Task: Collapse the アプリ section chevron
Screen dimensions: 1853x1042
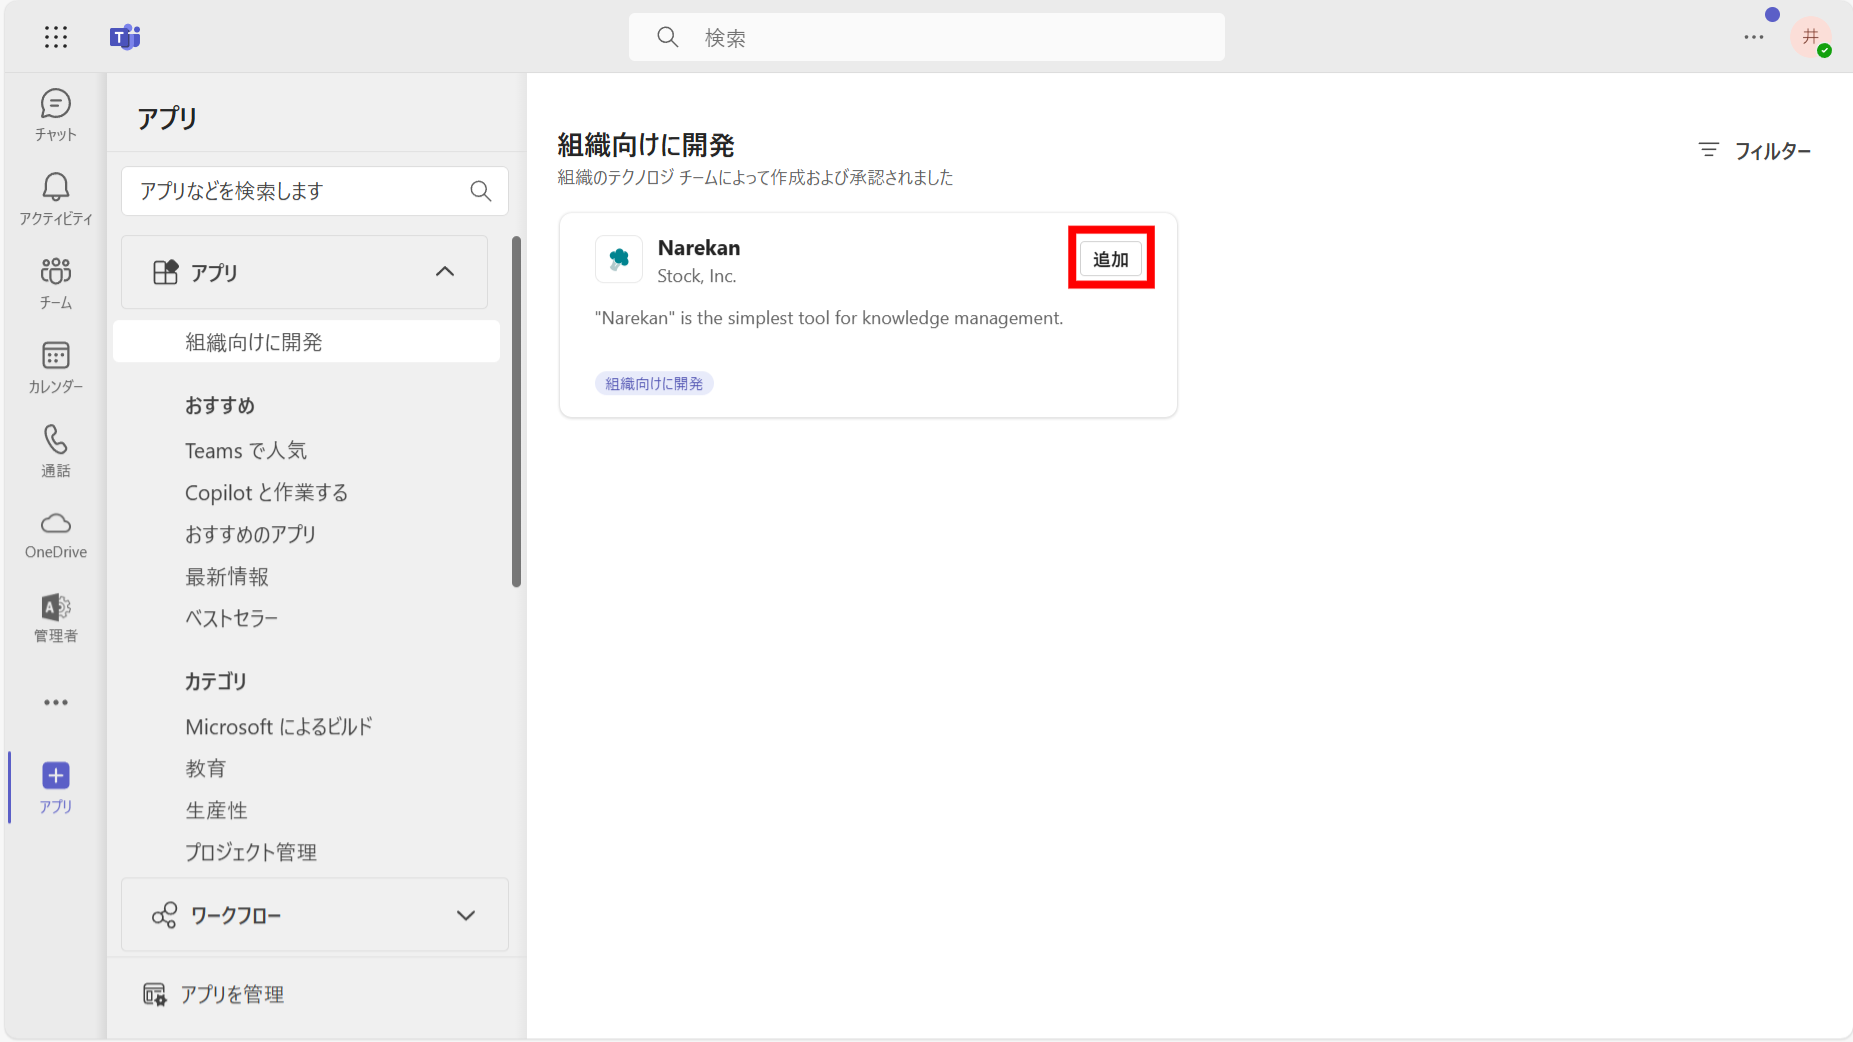Action: 445,272
